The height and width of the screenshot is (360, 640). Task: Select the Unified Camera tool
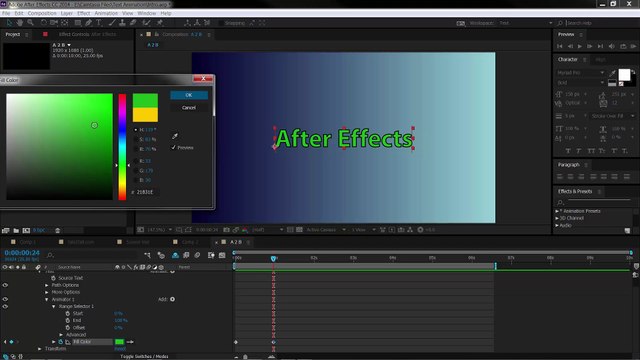[x=53, y=23]
